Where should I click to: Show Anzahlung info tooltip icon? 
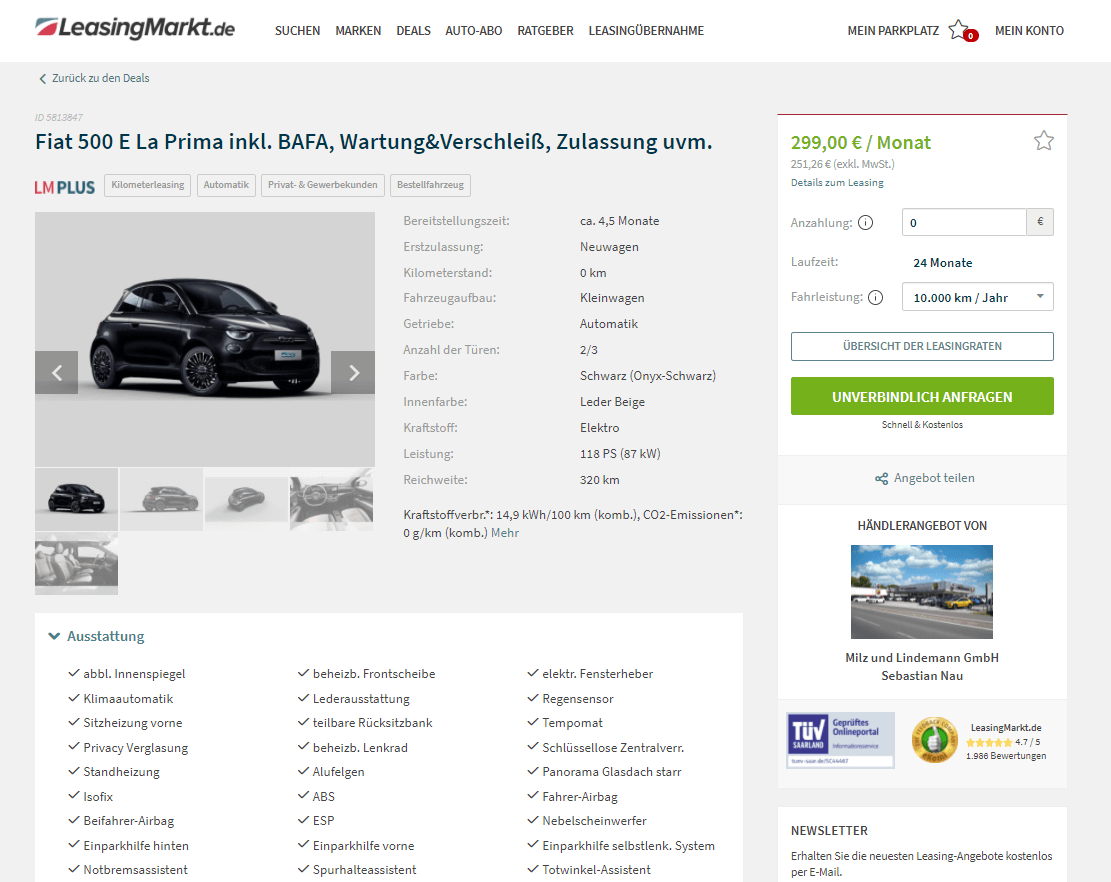(x=865, y=222)
